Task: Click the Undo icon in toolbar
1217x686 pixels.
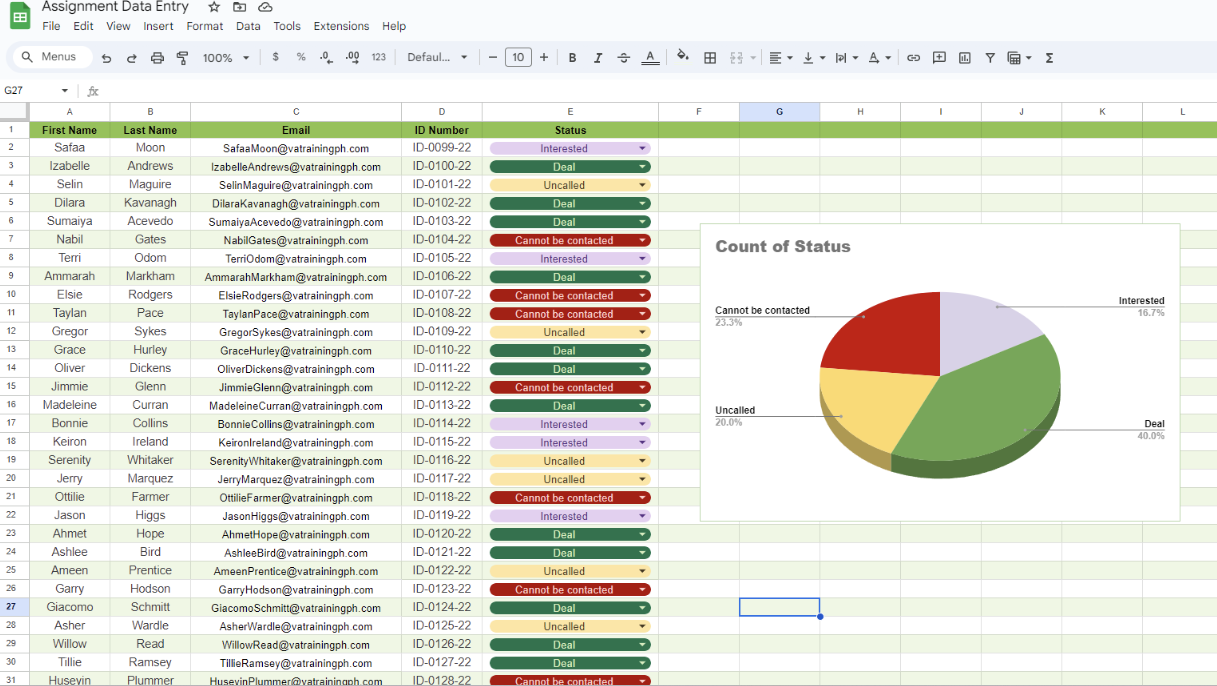Action: click(107, 58)
